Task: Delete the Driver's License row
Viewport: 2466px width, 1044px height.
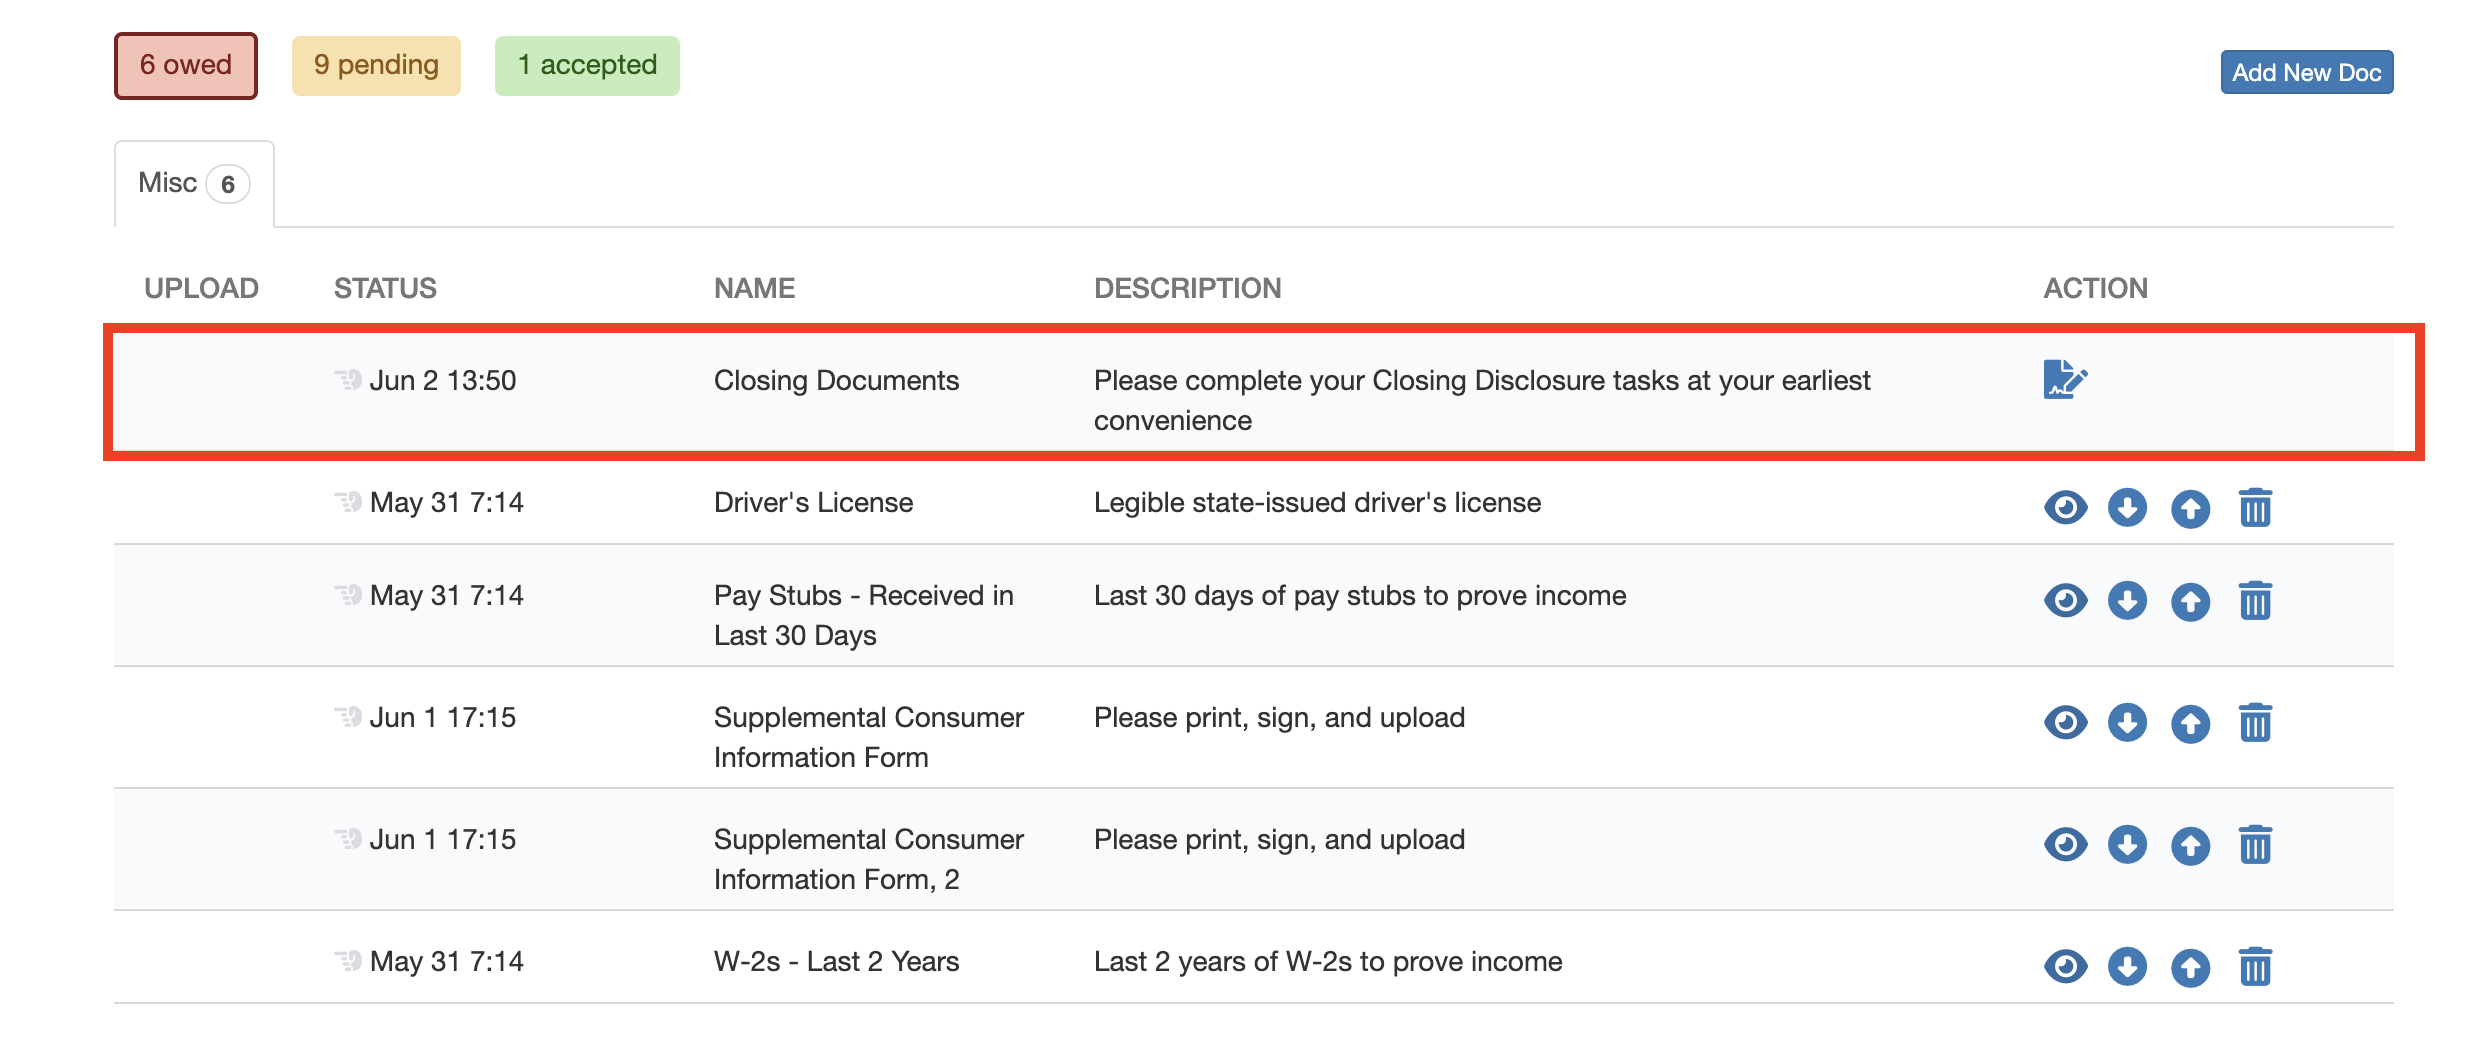Action: tap(2255, 508)
